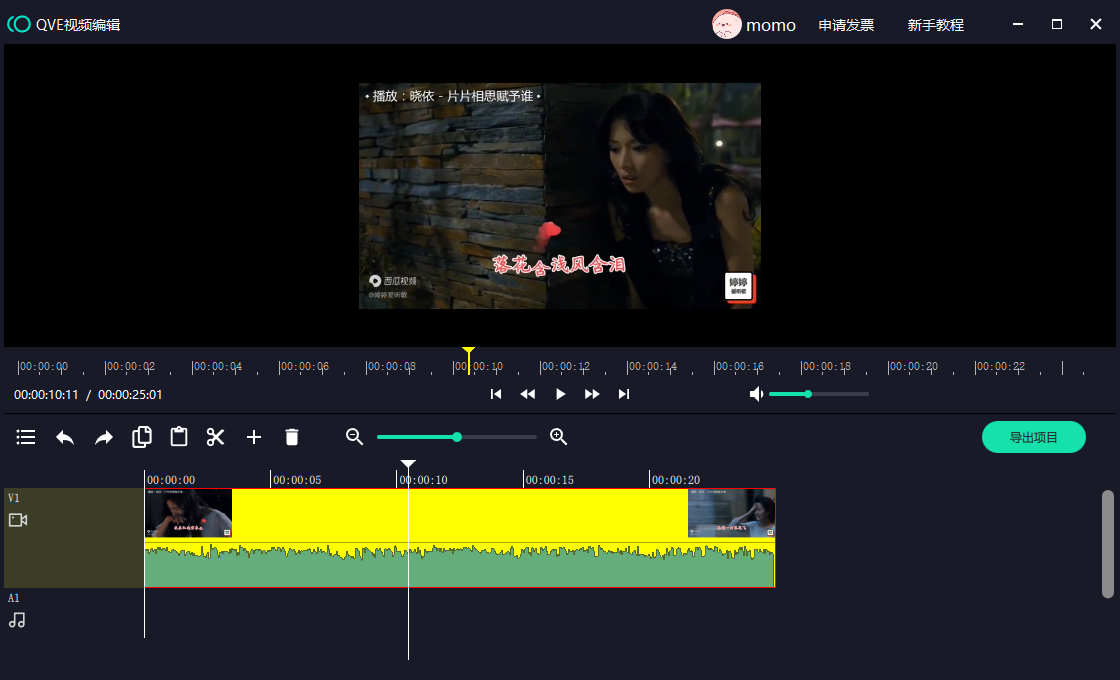Rewind the preview playback
Viewport: 1120px width, 680px height.
coord(528,394)
